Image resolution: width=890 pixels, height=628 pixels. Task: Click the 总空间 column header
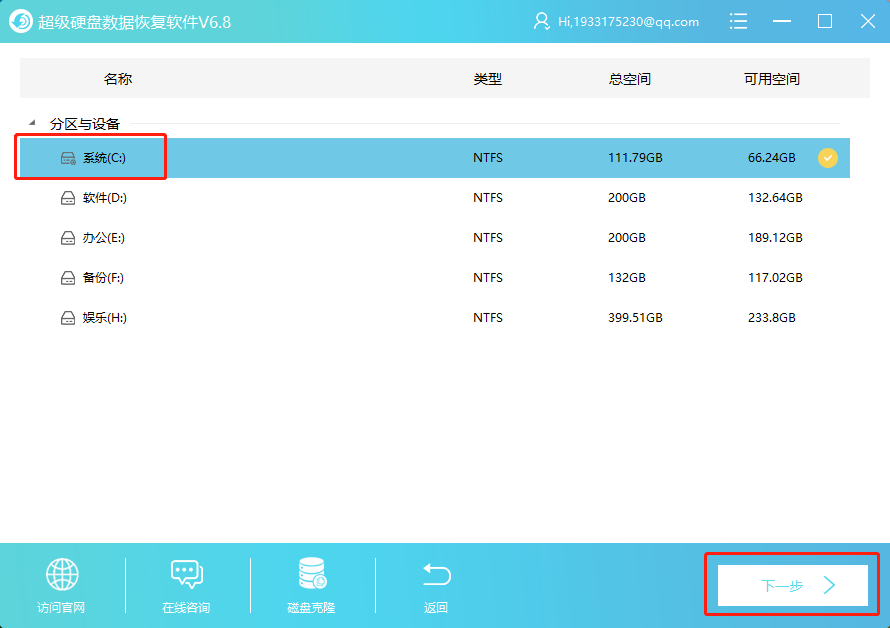629,79
